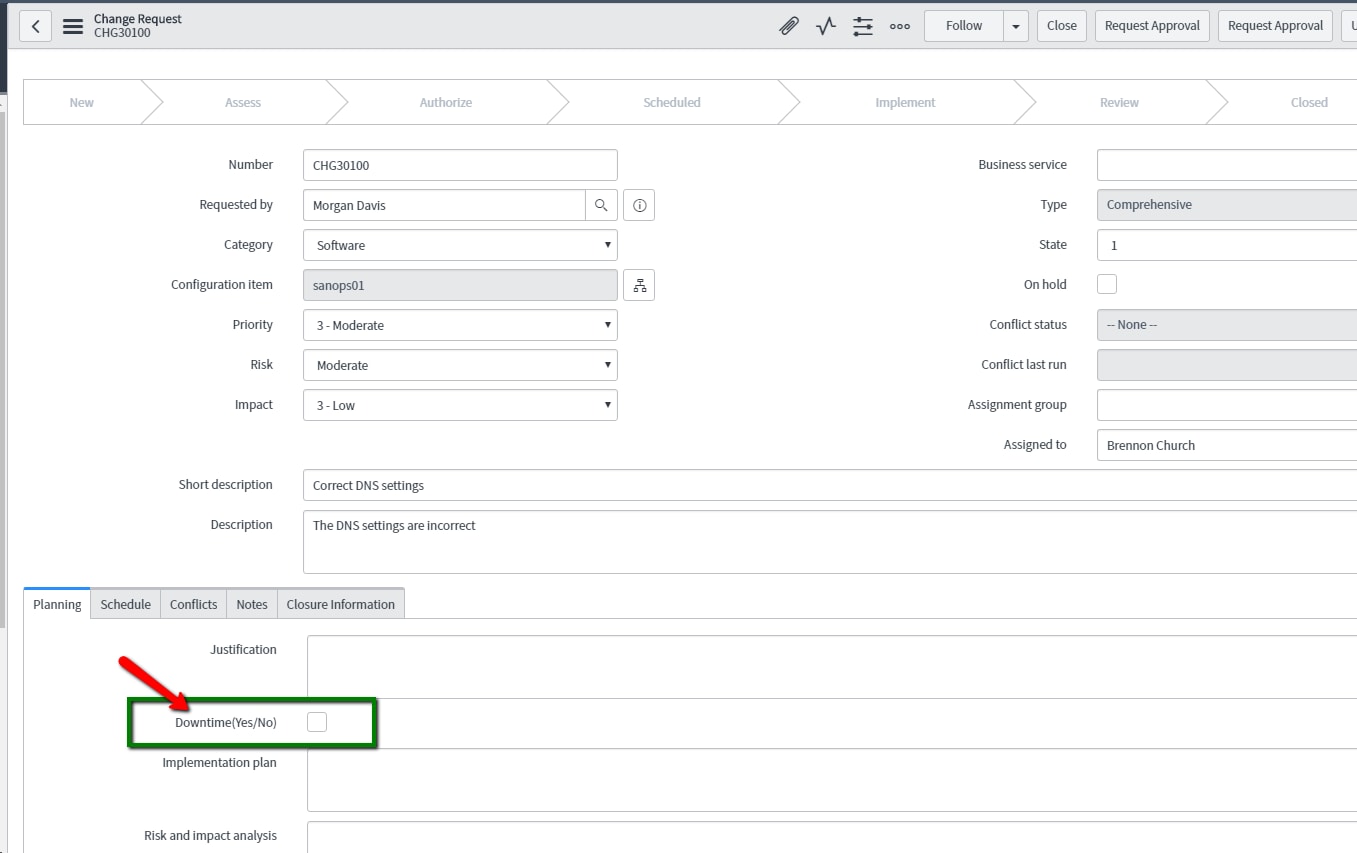
Task: Open the hamburger context menu icon
Action: tap(73, 26)
